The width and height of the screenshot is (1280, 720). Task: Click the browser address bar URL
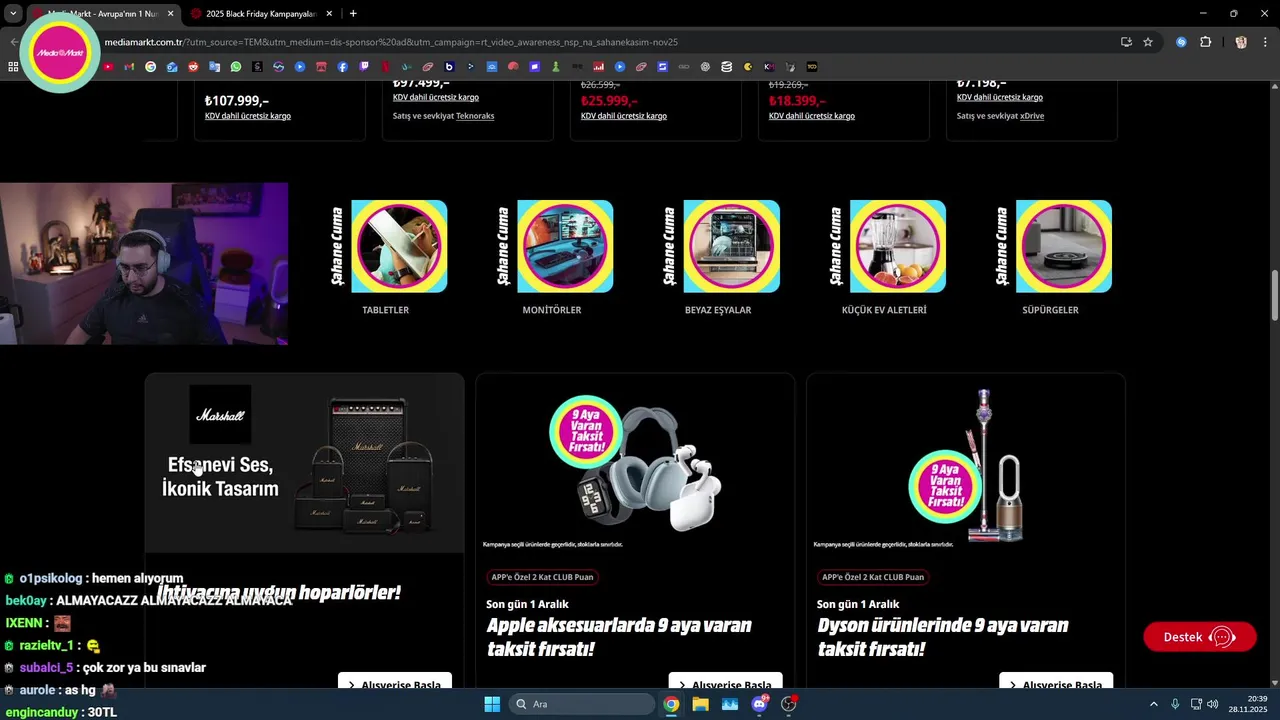click(x=391, y=42)
